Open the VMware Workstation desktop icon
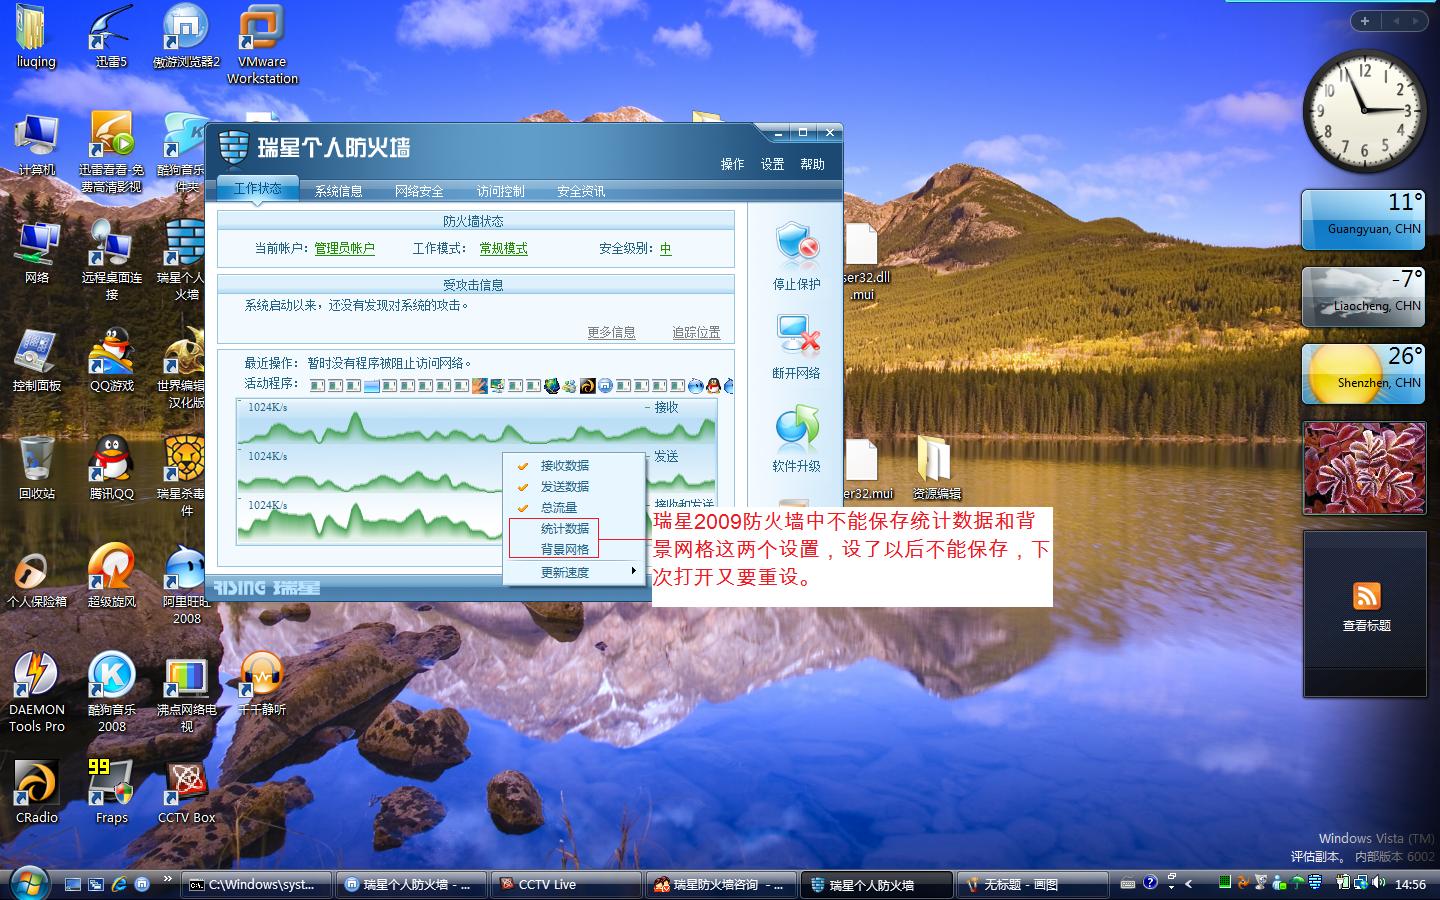This screenshot has height=900, width=1440. point(262,45)
